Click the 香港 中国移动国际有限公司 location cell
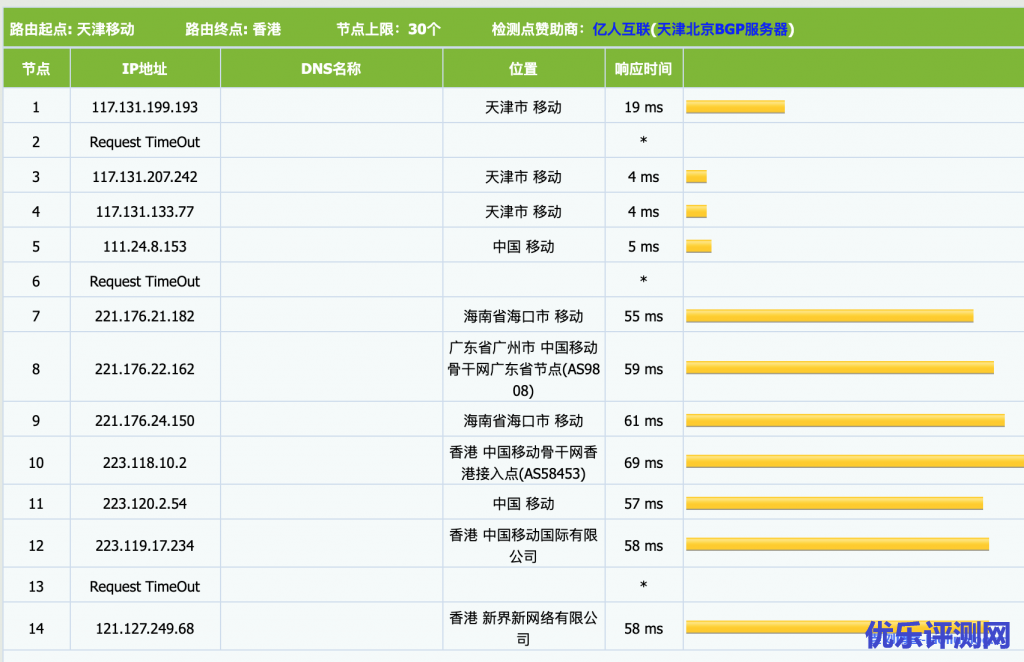1024x662 pixels. point(523,545)
